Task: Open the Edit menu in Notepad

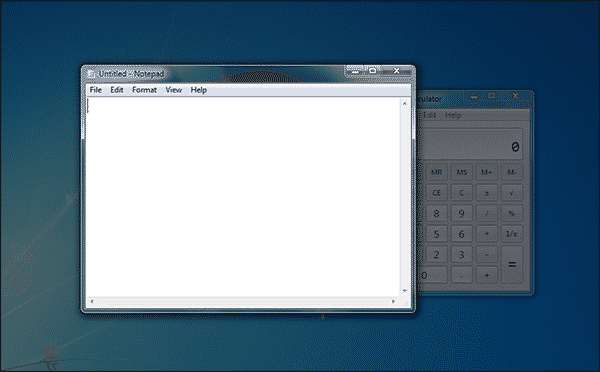Action: (x=117, y=90)
